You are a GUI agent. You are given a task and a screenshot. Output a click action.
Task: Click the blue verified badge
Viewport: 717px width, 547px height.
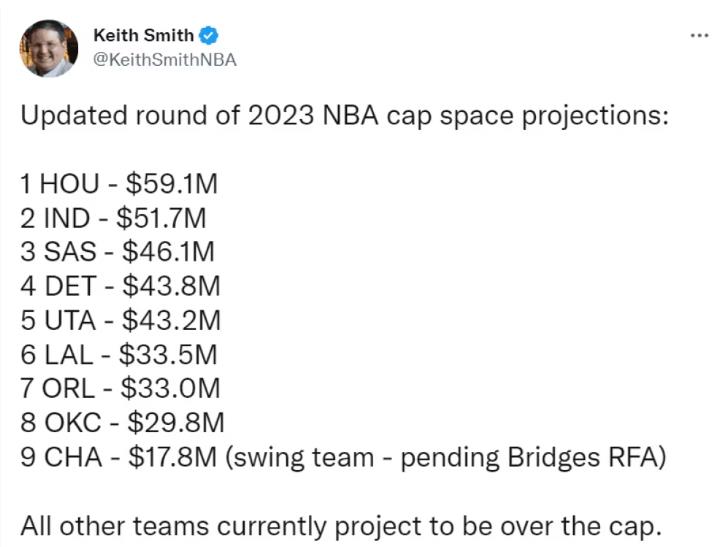[x=208, y=35]
